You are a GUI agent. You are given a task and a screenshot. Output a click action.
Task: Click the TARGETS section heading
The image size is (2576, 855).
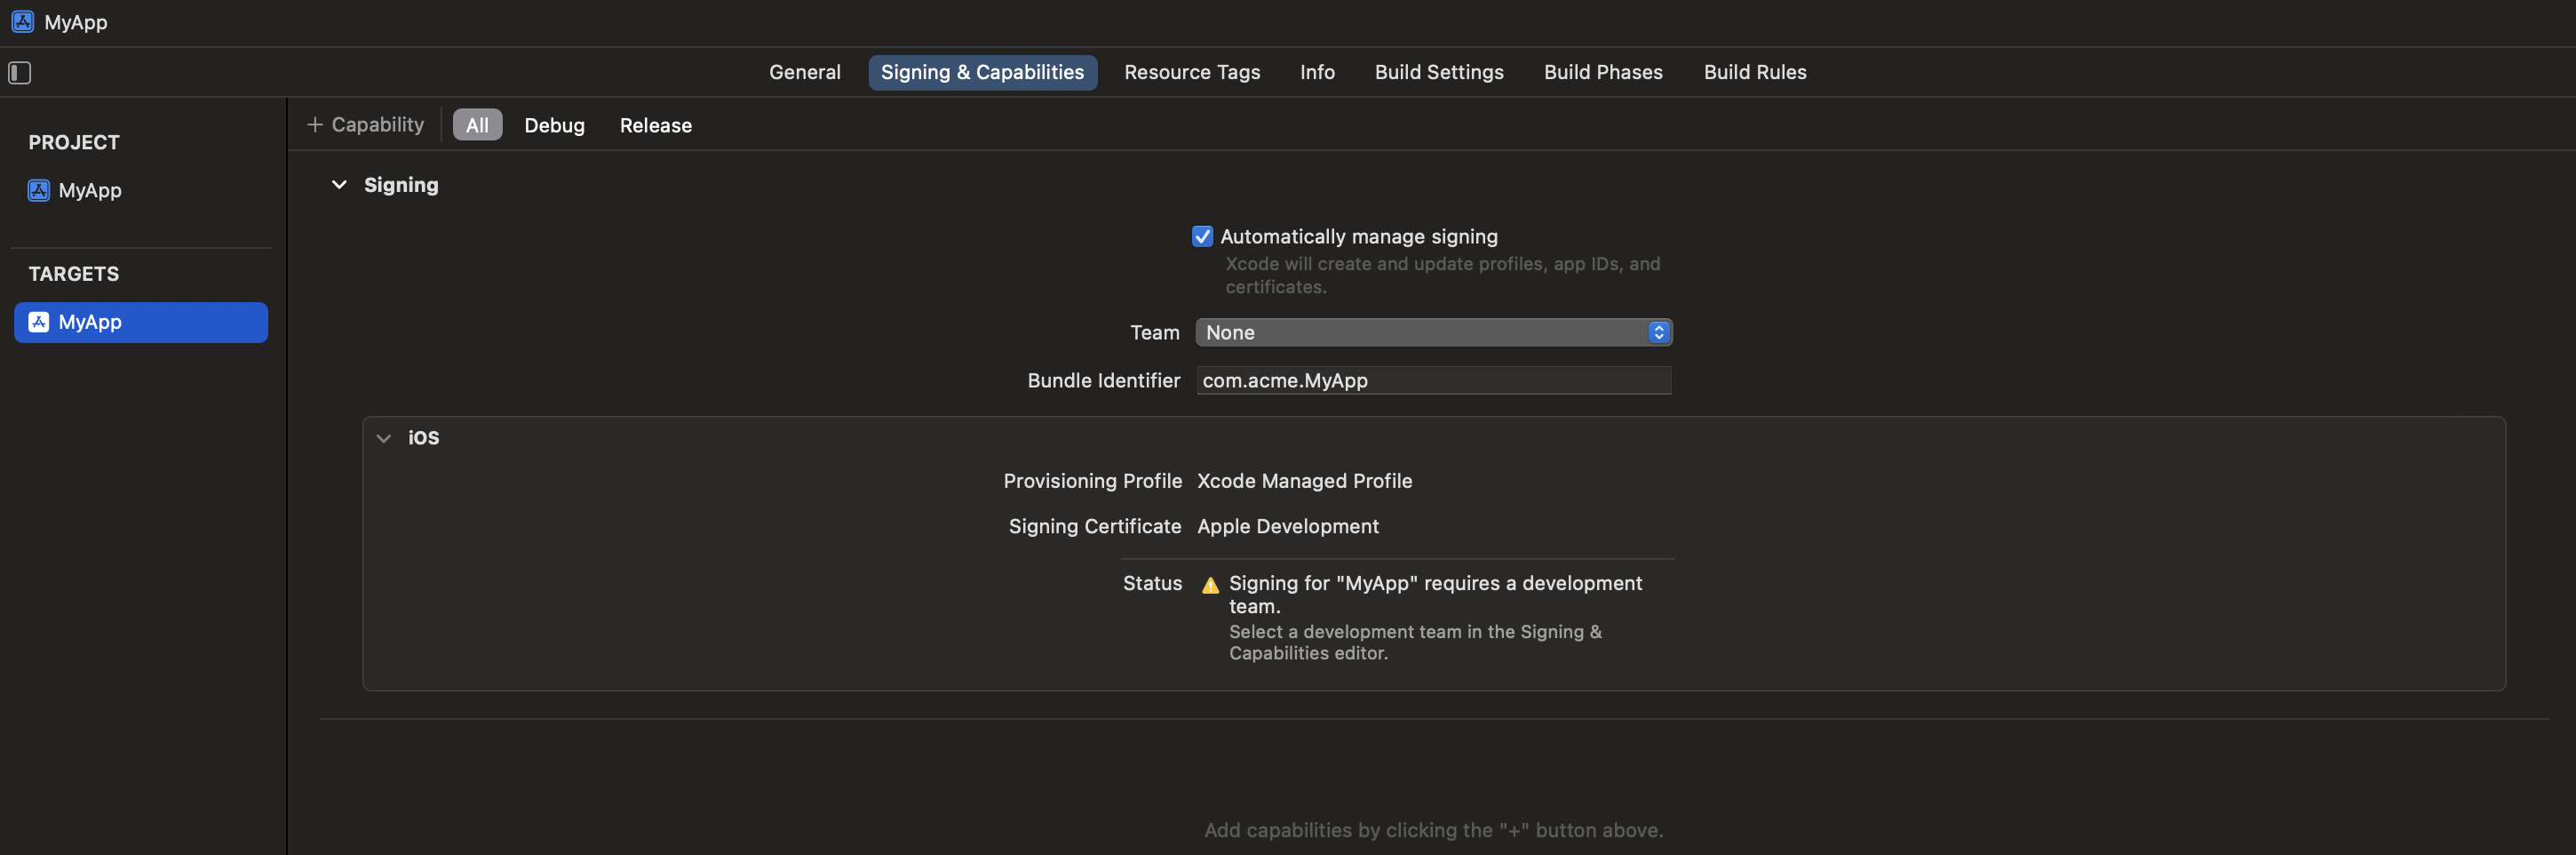pyautogui.click(x=74, y=273)
